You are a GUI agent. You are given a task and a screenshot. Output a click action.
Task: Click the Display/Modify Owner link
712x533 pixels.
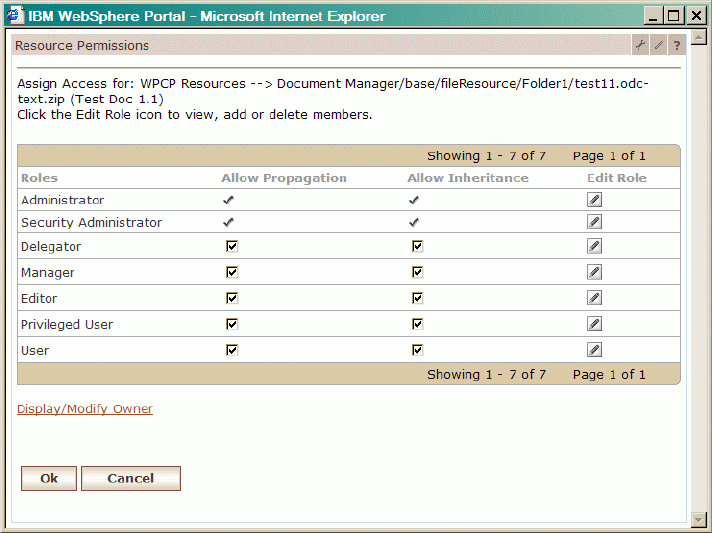[85, 409]
